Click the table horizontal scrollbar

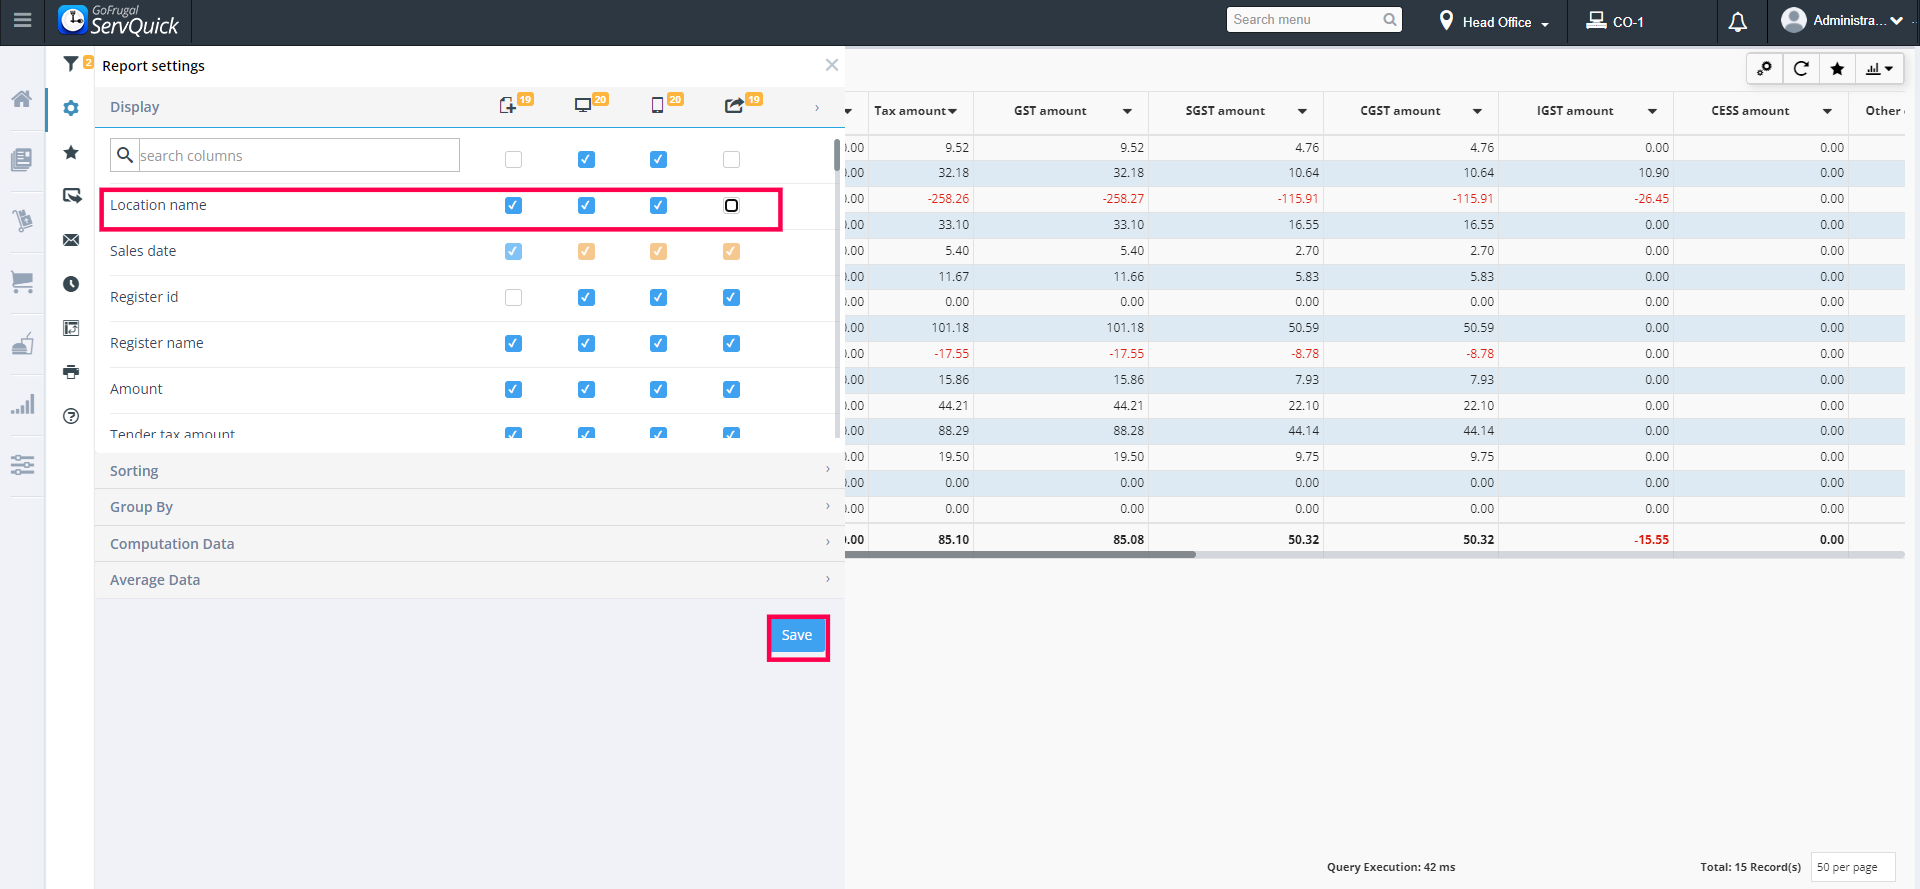click(1020, 554)
